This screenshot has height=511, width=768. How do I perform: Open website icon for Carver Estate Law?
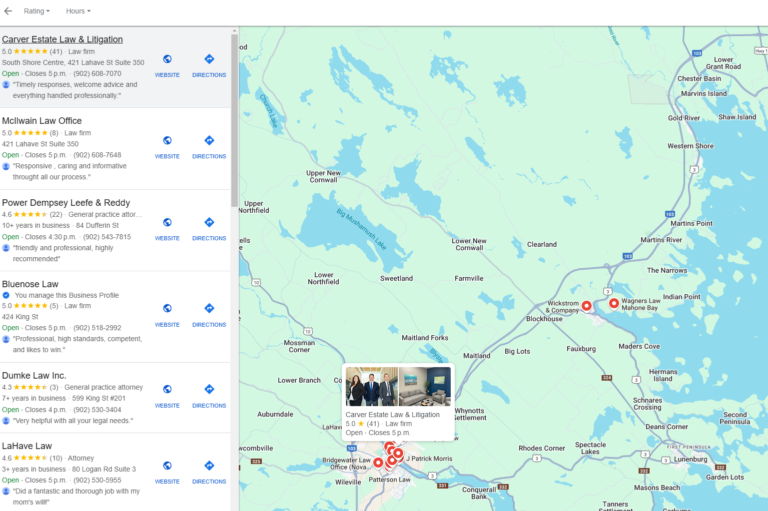point(167,59)
